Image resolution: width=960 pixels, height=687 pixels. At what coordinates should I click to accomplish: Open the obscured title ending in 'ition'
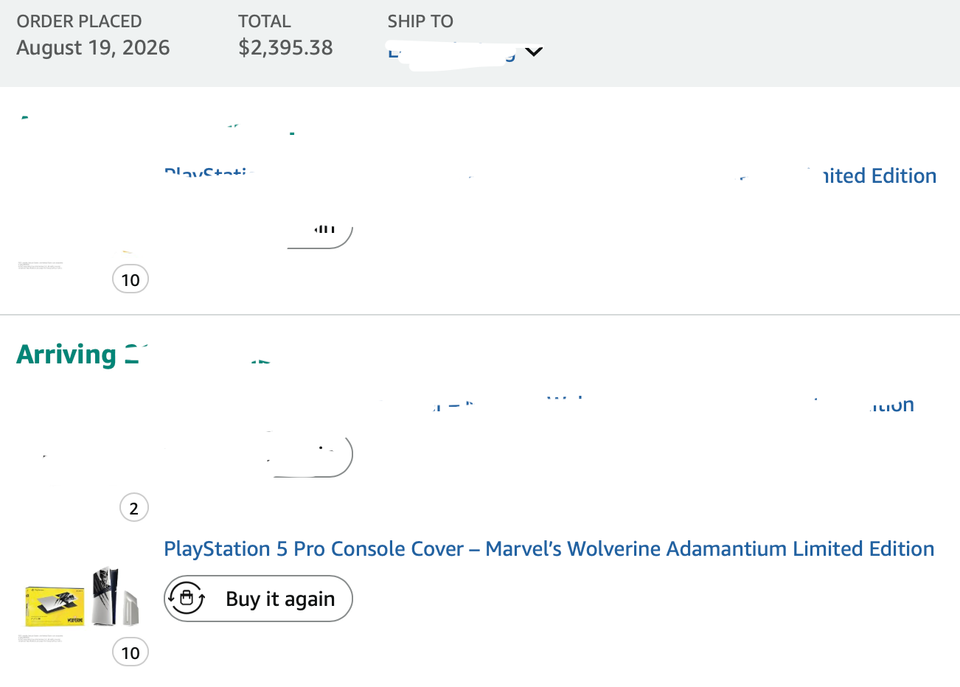891,405
